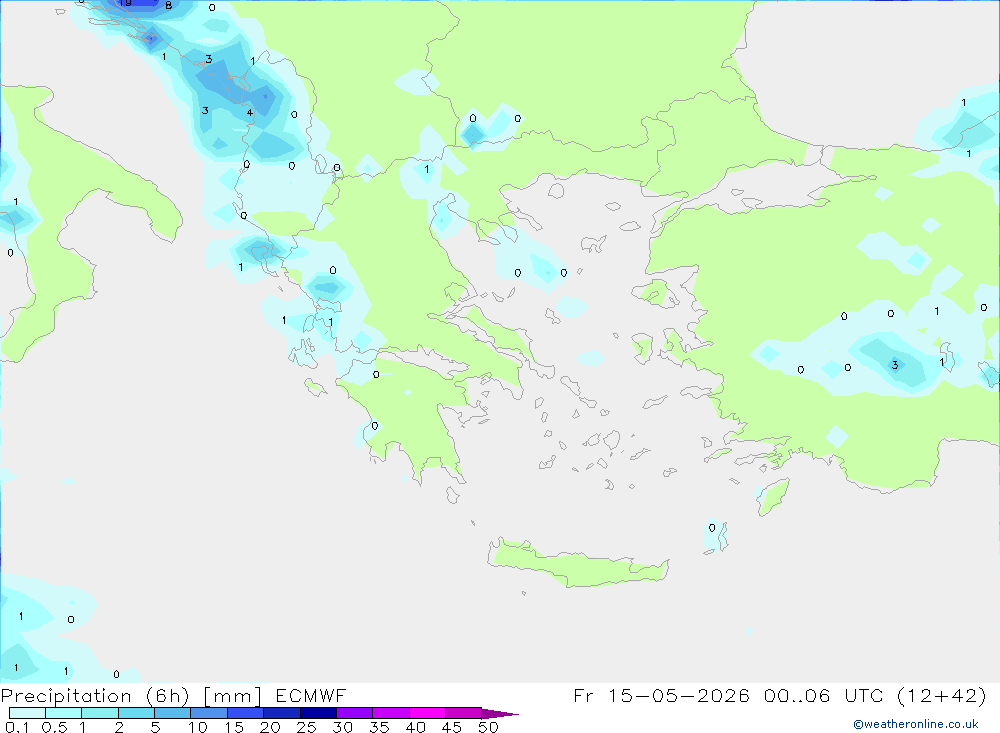Select the legend swatch between 1 and 2

pos(100,713)
